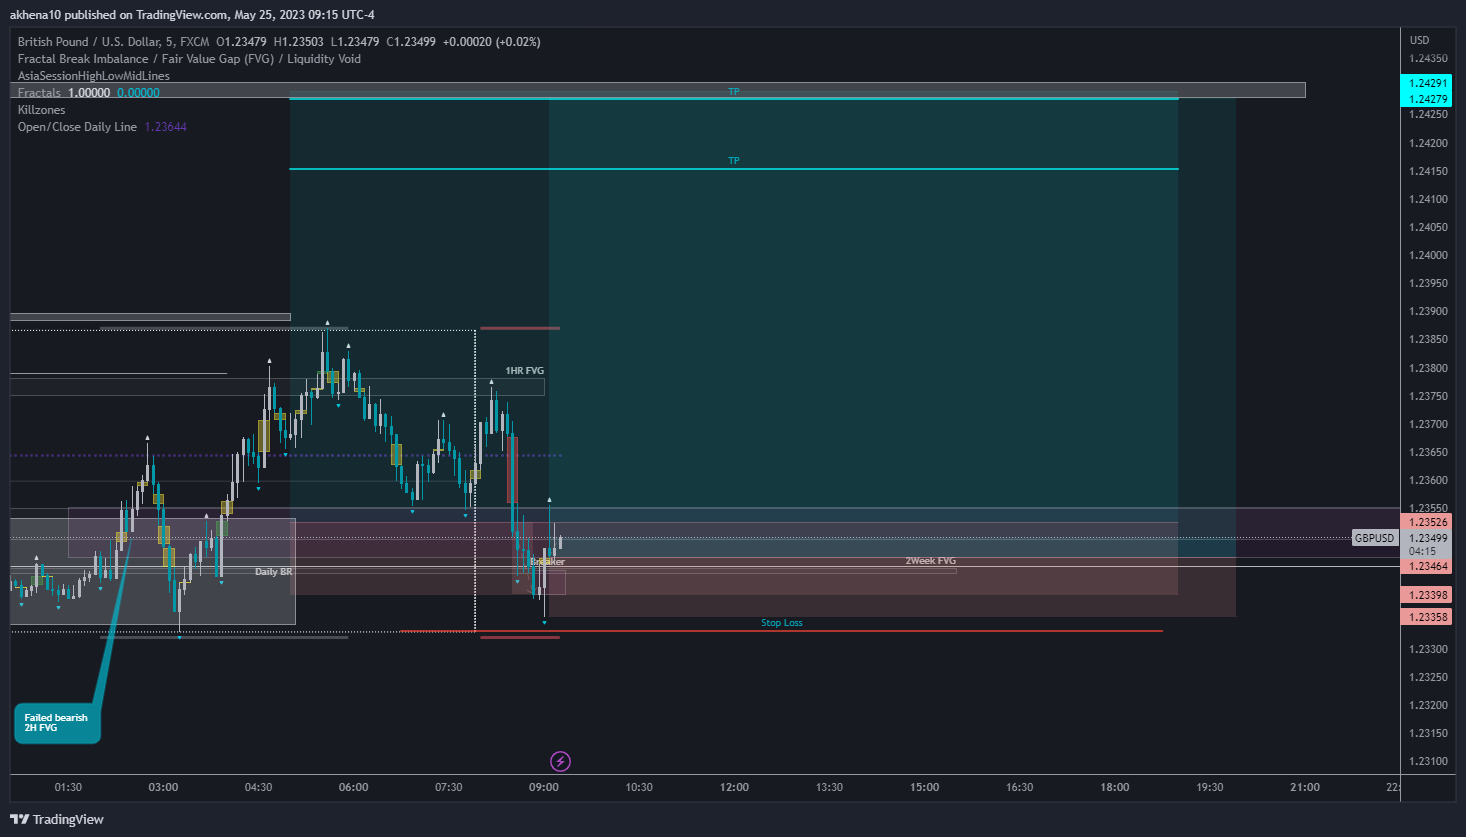Click the 1.24291 cyan price label
1466x837 pixels.
1428,84
